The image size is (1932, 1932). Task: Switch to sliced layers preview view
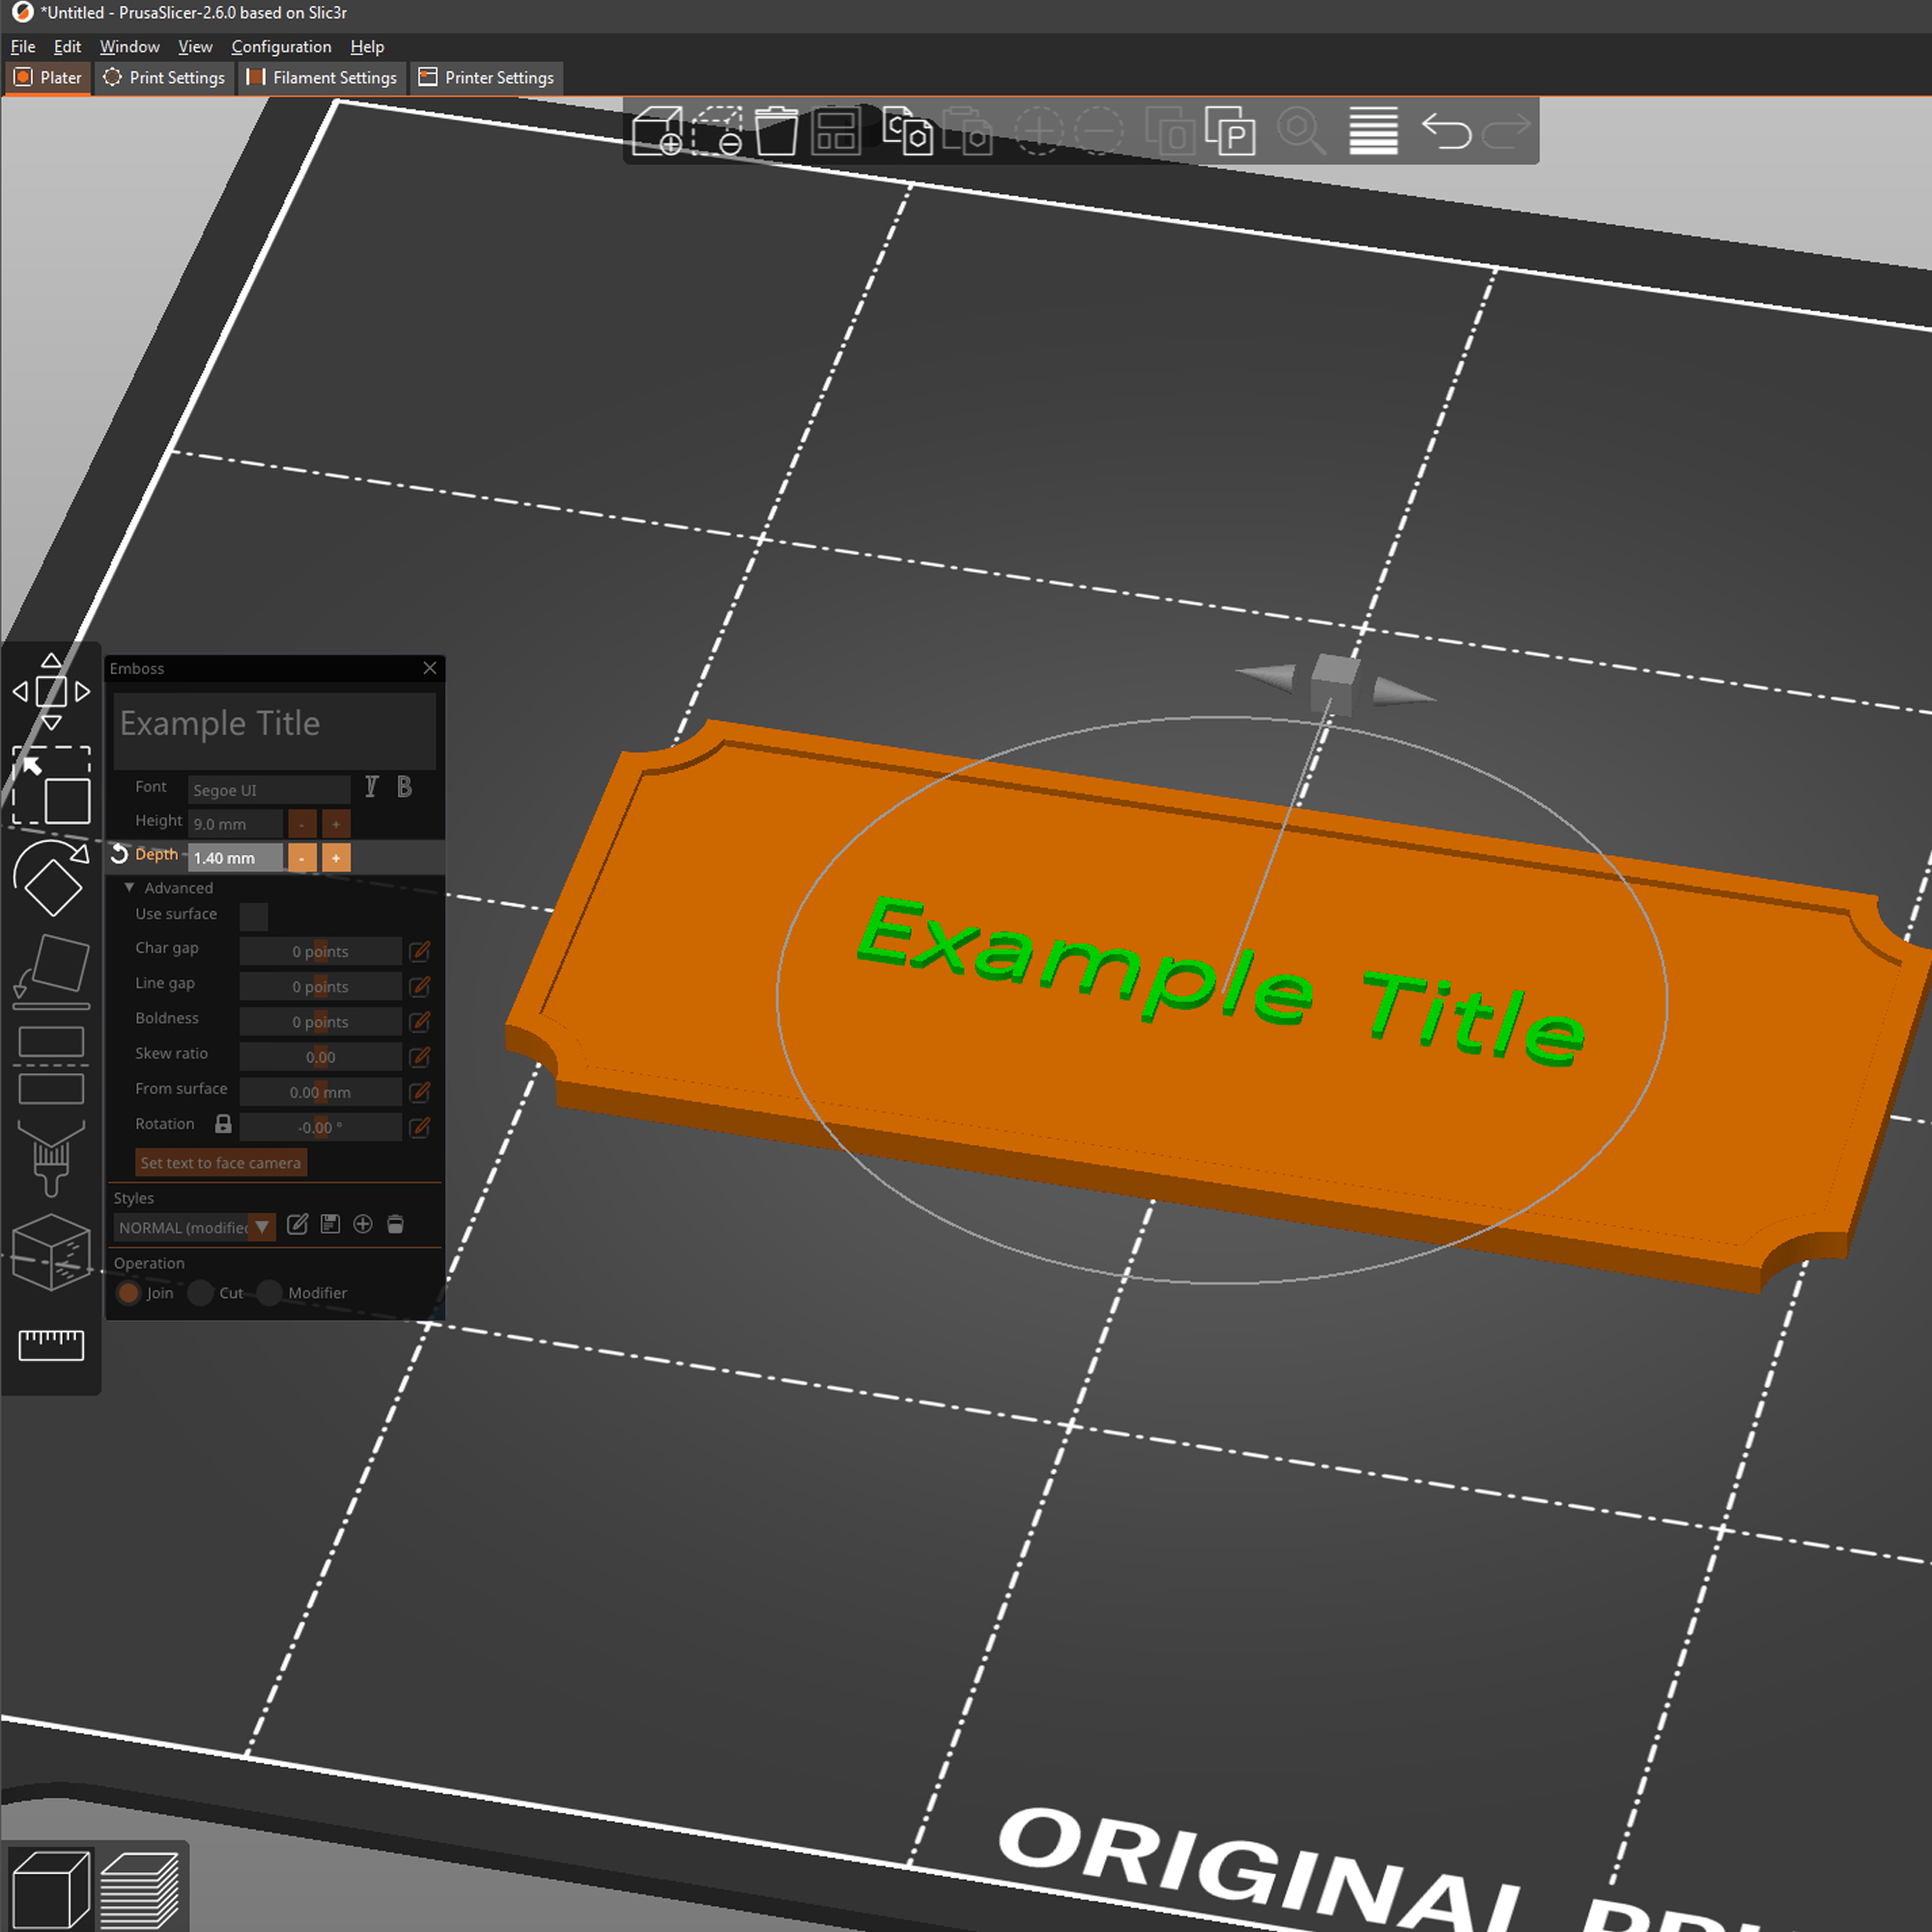pos(140,1889)
